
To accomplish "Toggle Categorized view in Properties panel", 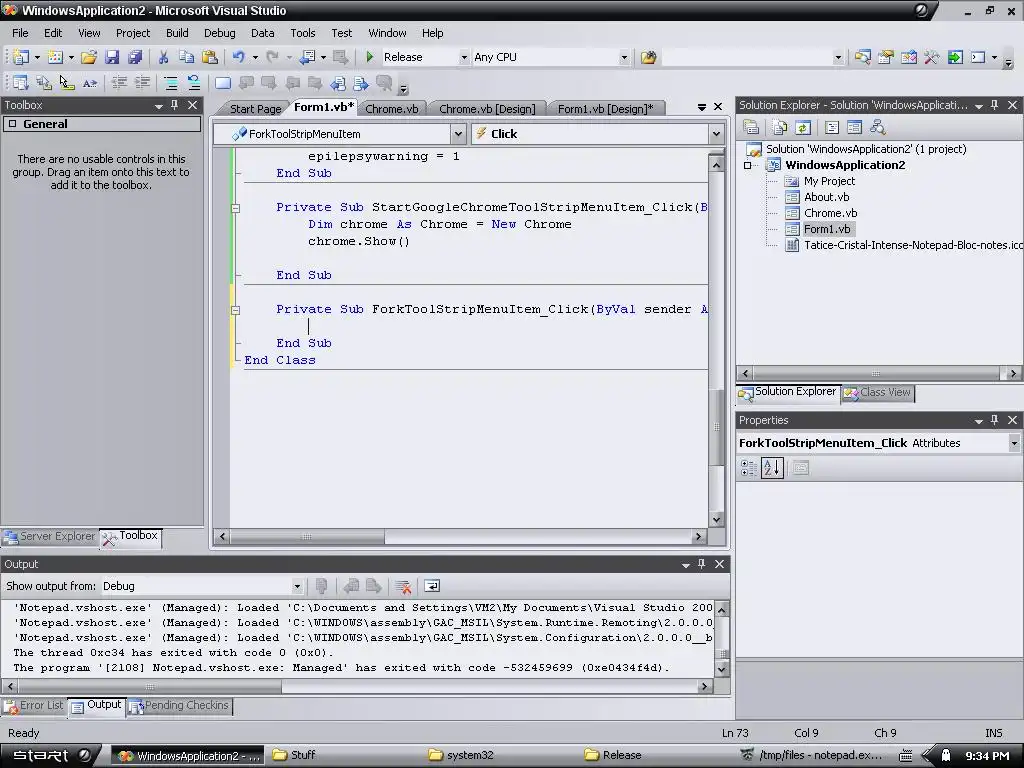I will tap(748, 468).
